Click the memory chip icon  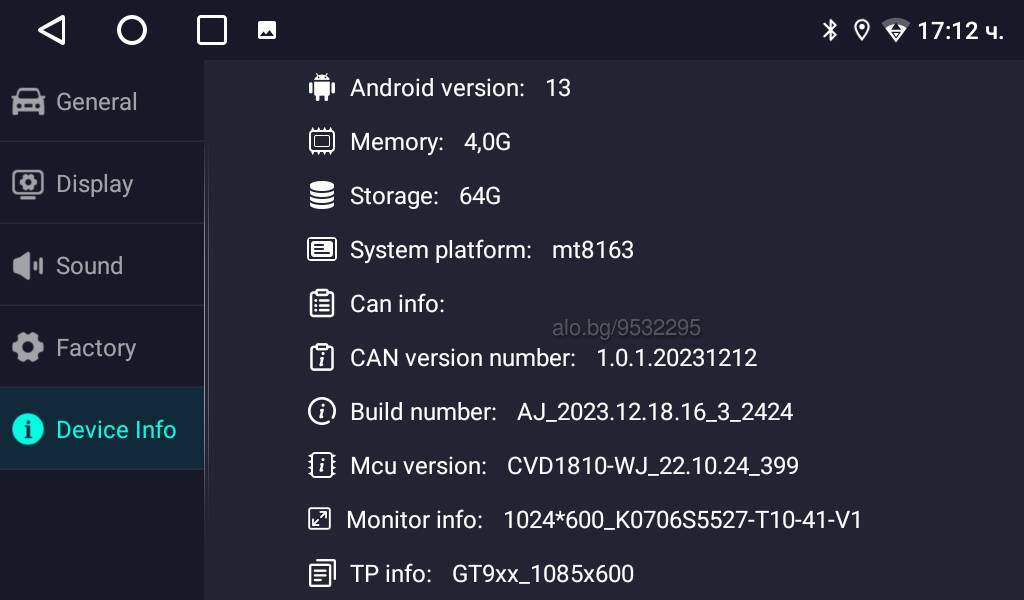click(x=322, y=142)
